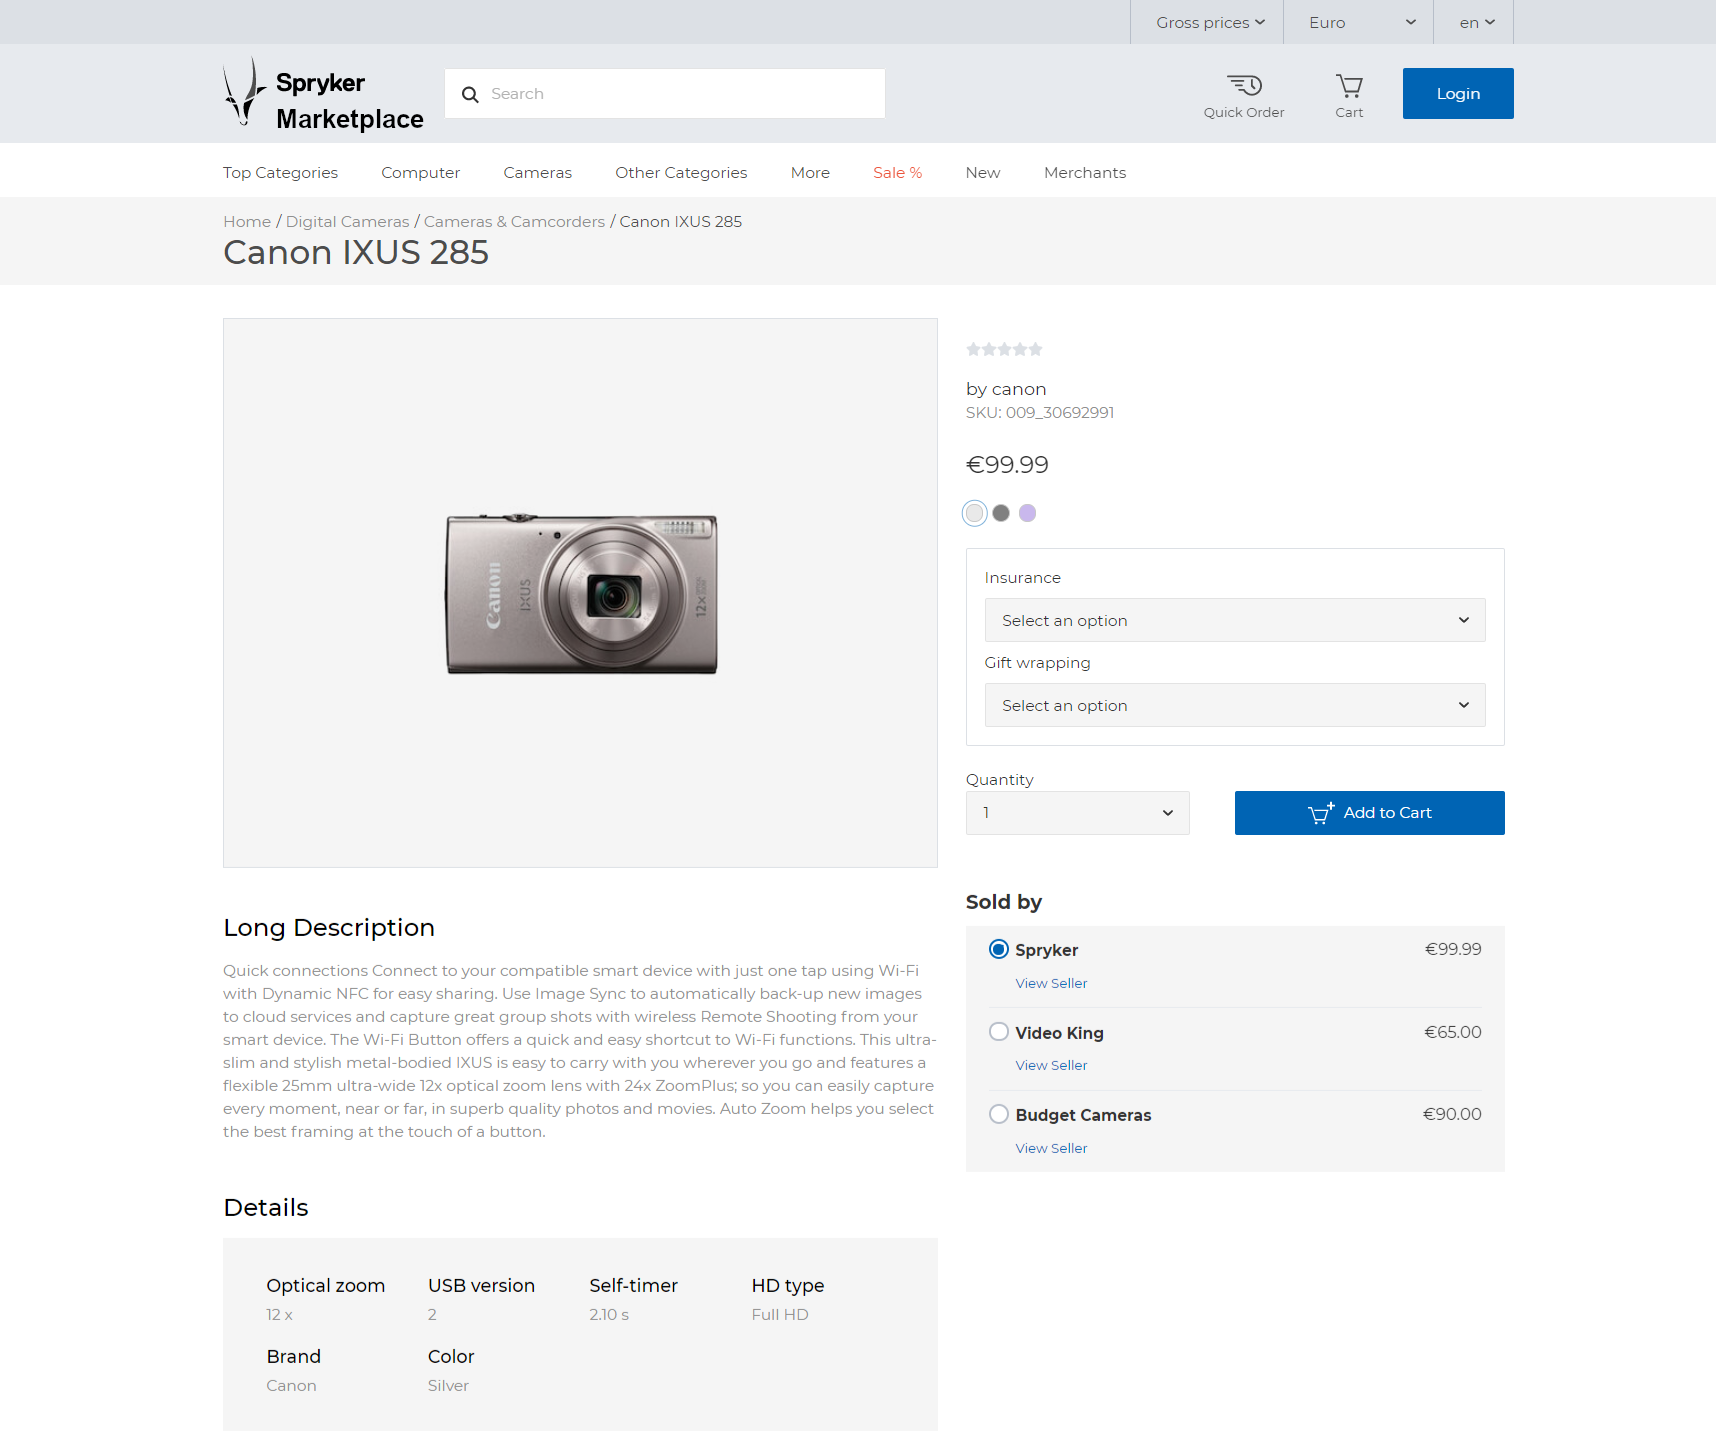Click the SKU 009_30692991 text
This screenshot has height=1456, width=1716.
pos(1040,413)
